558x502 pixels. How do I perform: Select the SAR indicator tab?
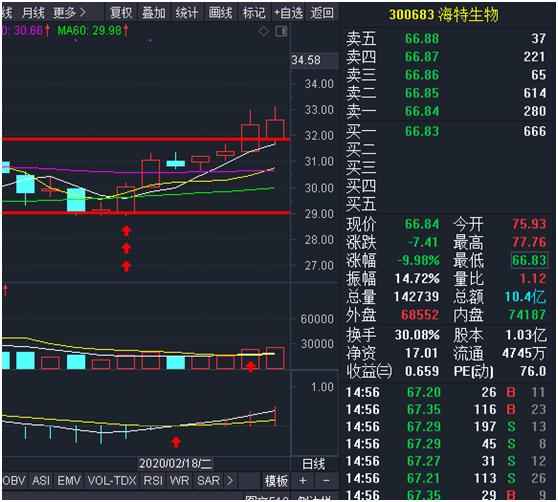tap(209, 481)
